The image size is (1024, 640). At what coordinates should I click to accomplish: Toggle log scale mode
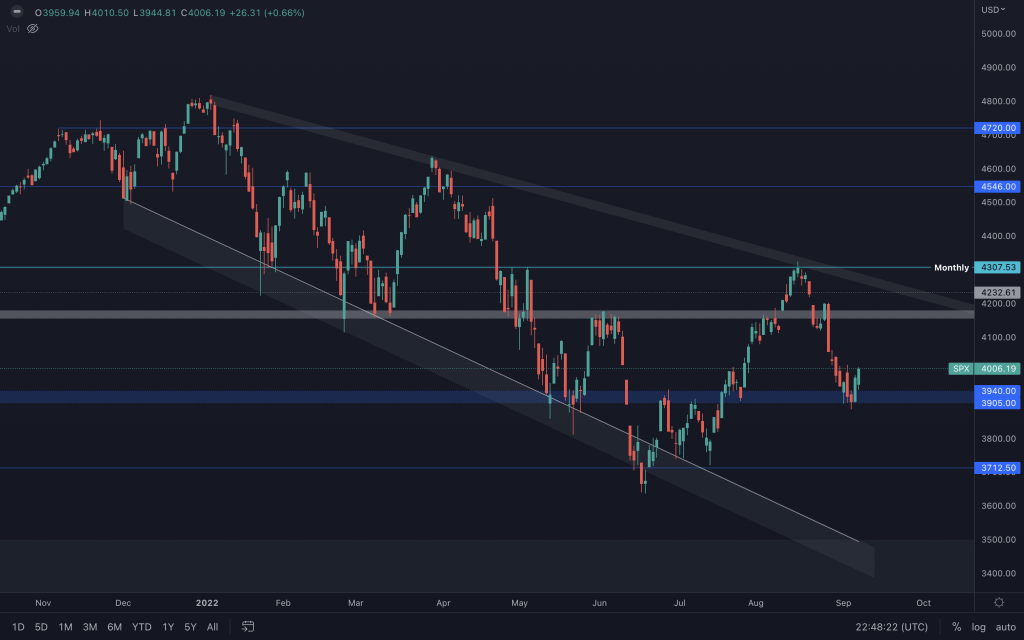click(x=979, y=627)
